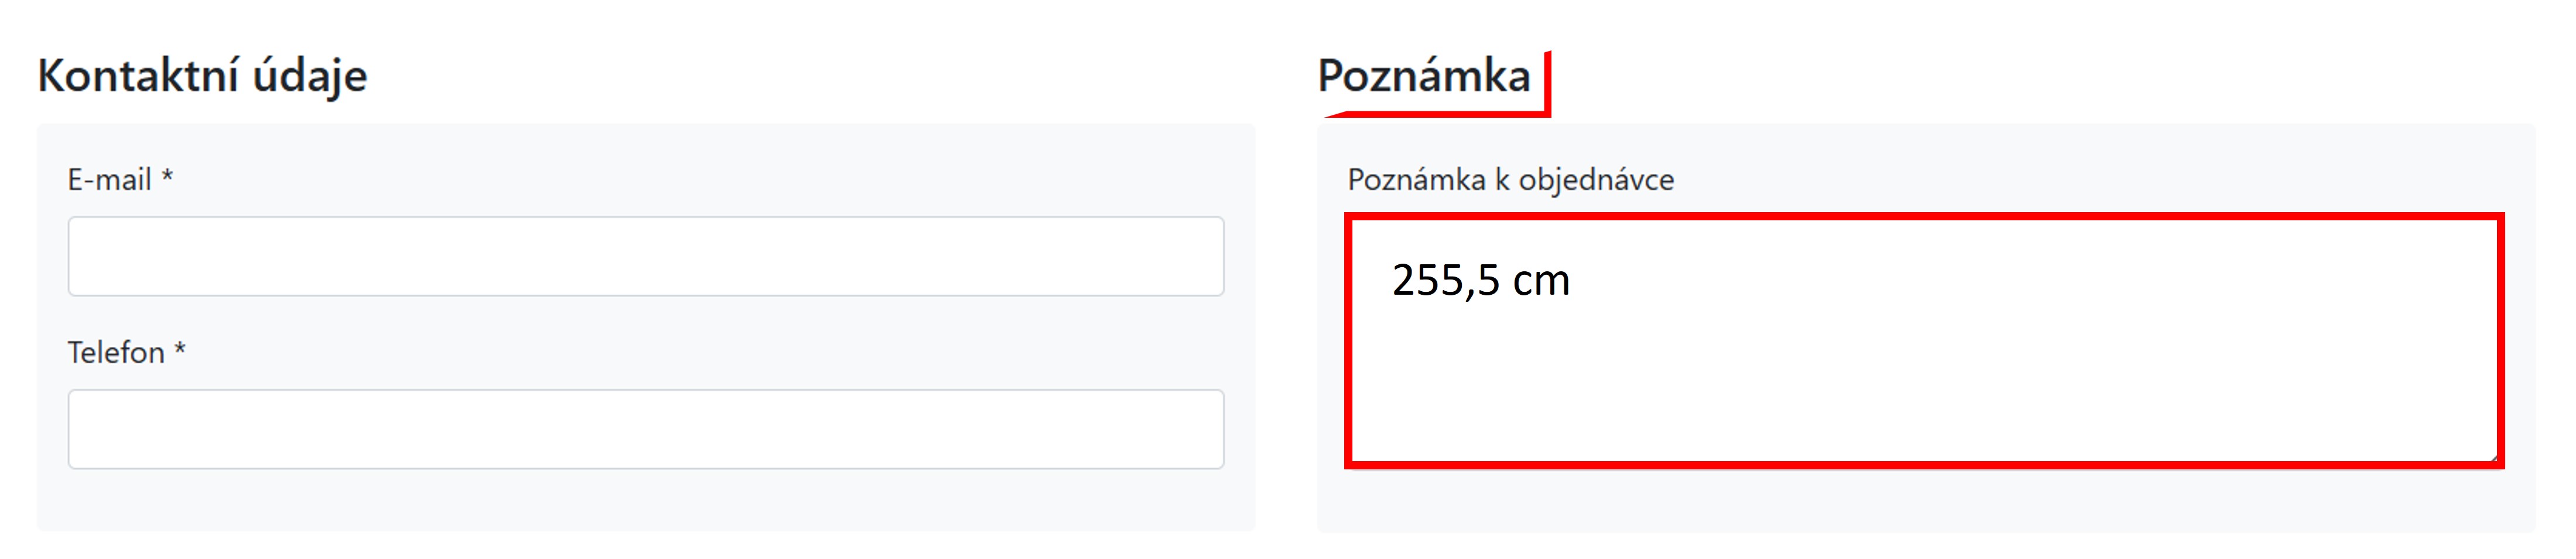This screenshot has height=559, width=2576.
Task: Click the E-mail field label
Action: point(109,180)
